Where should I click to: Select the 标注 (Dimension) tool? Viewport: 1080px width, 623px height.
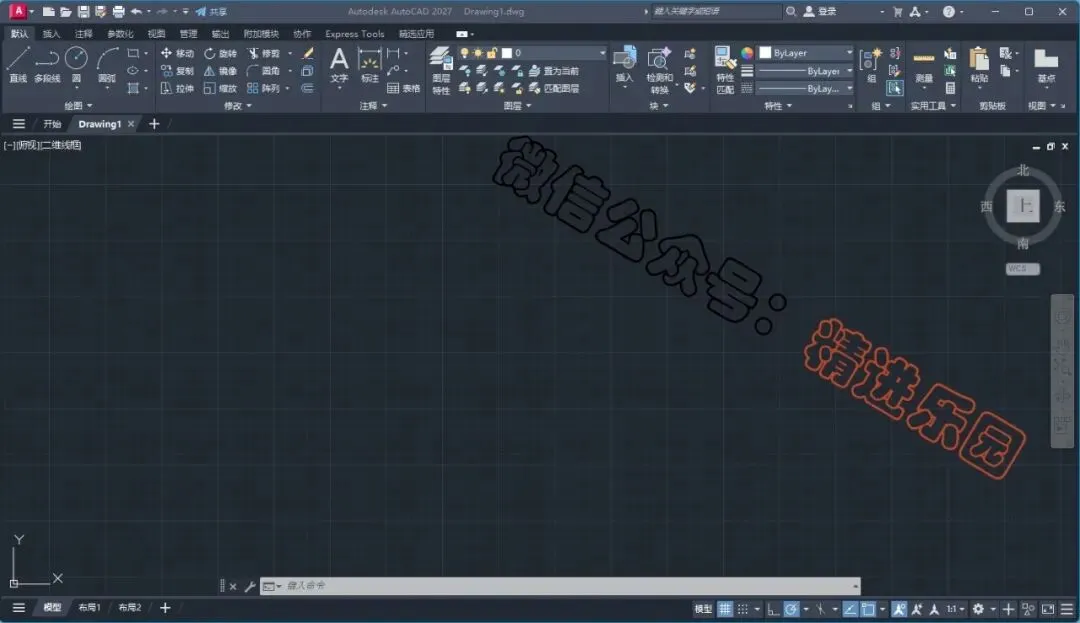tap(369, 65)
